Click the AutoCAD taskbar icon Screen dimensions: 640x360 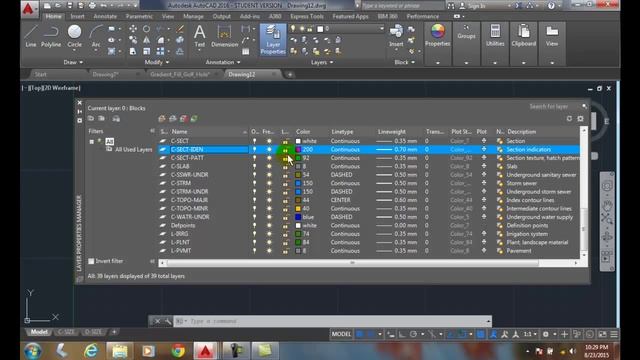click(x=205, y=351)
